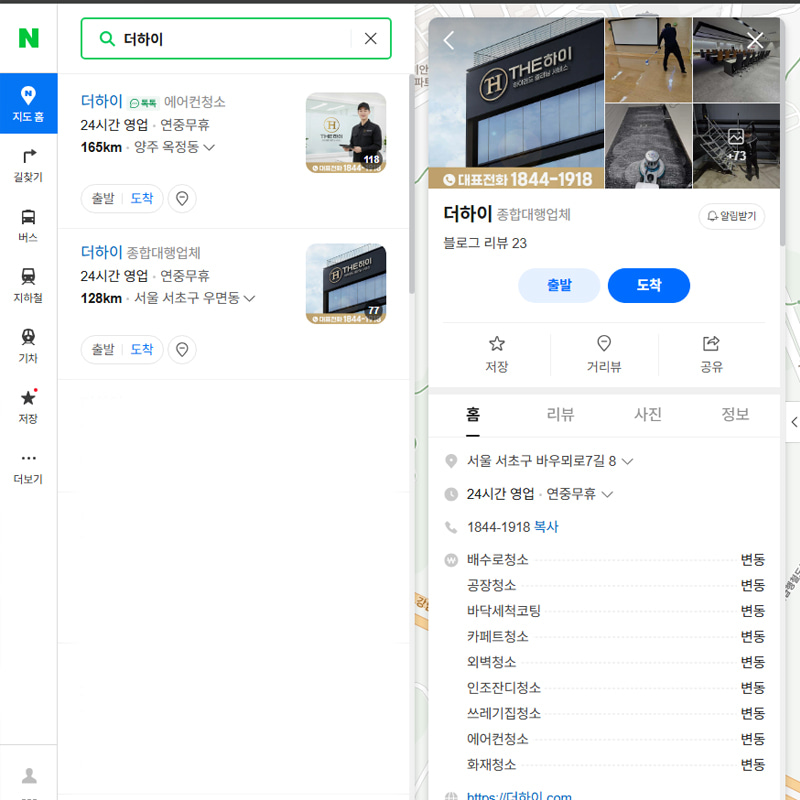Click the 인조잔디청소 price row
Viewport: 800px width, 800px height.
[x=616, y=688]
